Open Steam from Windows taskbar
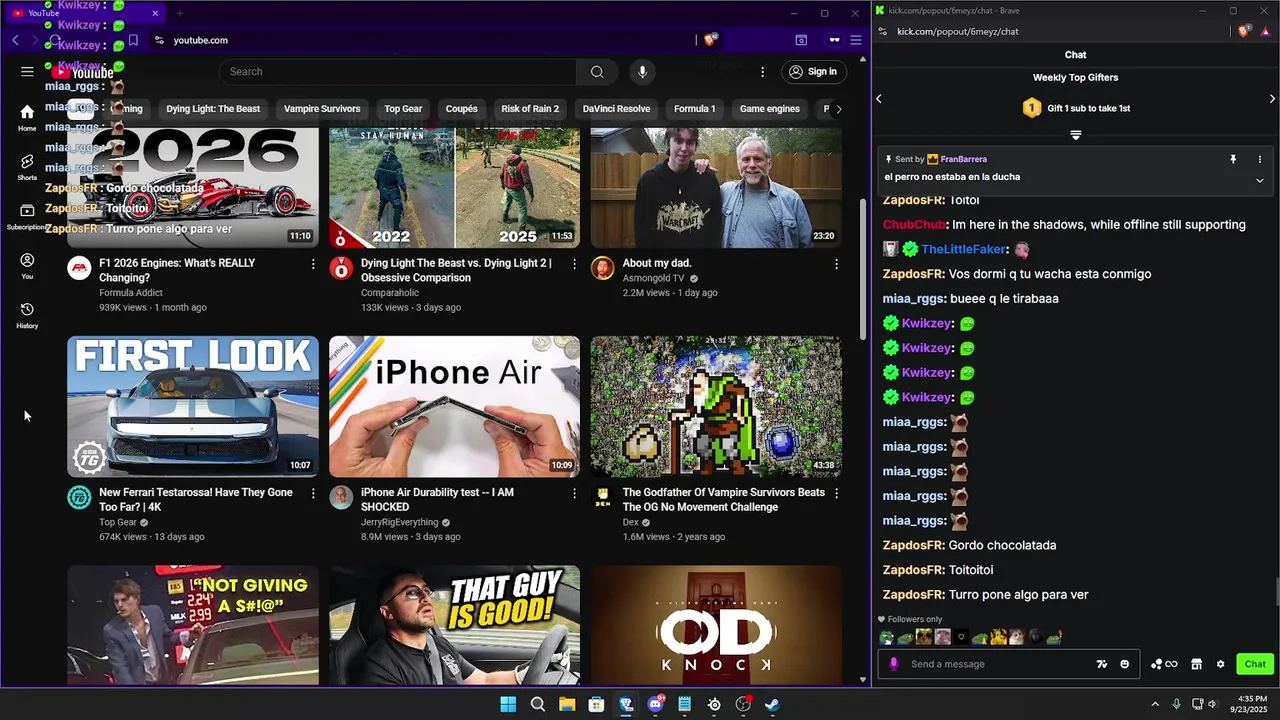1280x720 pixels. 772,704
